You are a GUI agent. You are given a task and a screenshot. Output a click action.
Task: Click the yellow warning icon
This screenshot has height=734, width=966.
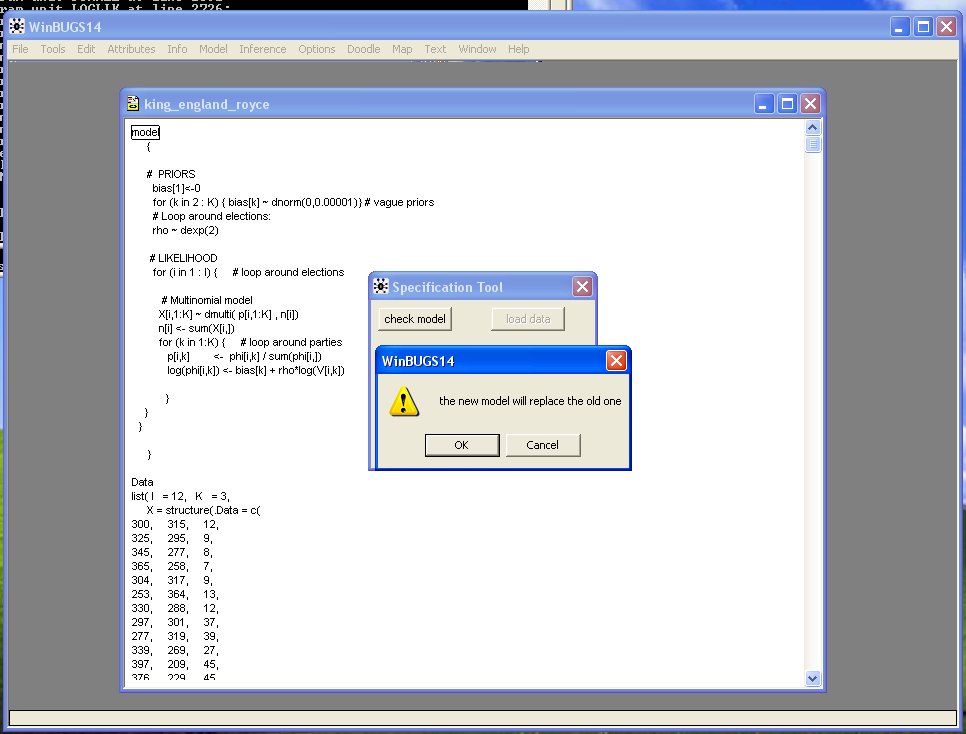tap(404, 402)
